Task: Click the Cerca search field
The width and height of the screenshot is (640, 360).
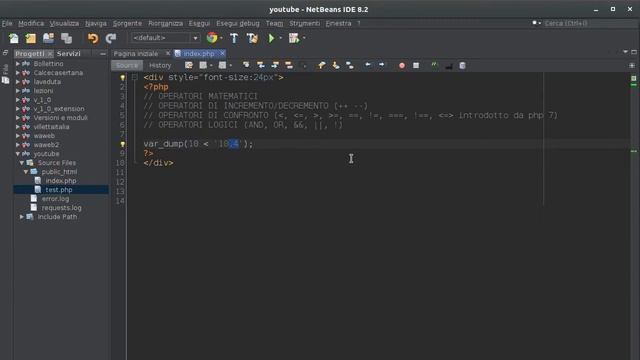Action: pyautogui.click(x=590, y=23)
